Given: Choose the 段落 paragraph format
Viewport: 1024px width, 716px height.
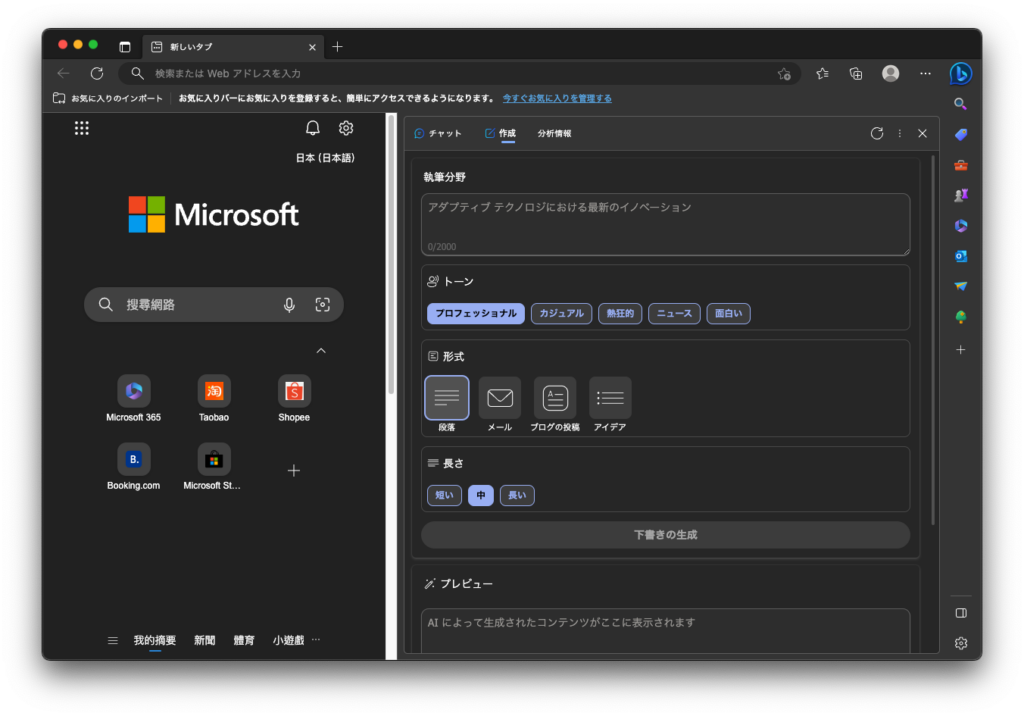Looking at the screenshot, I should tap(447, 397).
